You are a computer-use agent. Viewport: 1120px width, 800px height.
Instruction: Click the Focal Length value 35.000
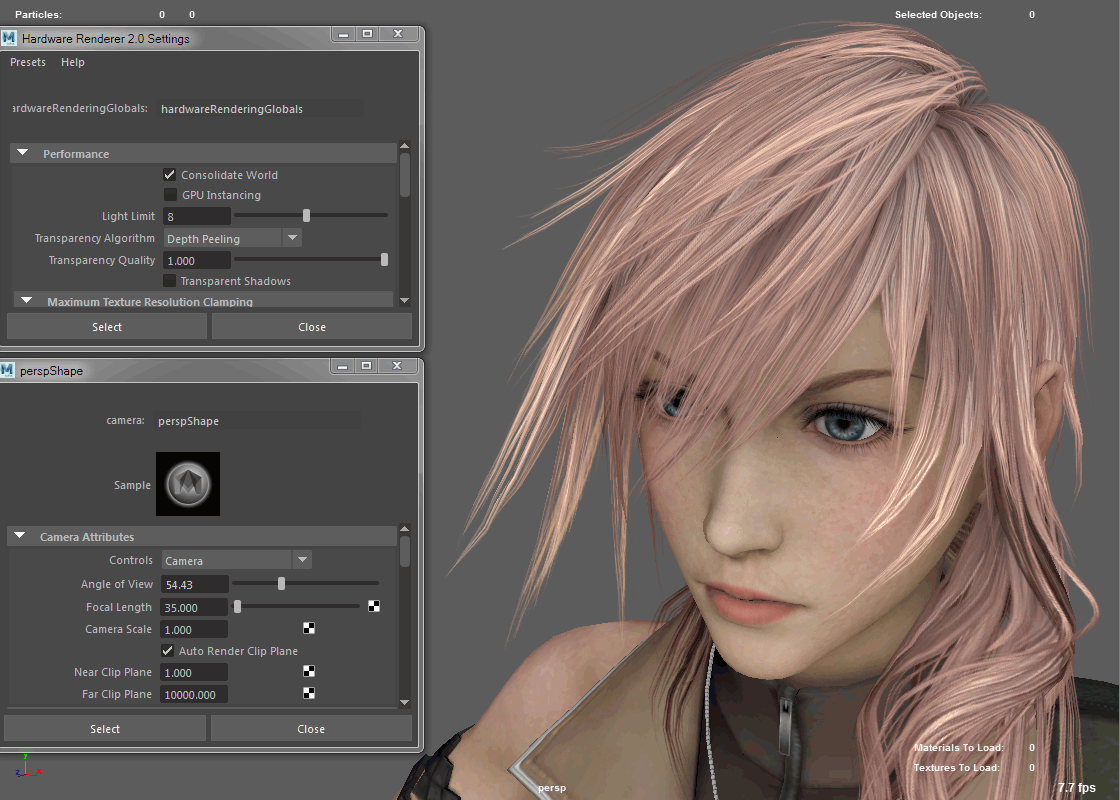pyautogui.click(x=194, y=607)
